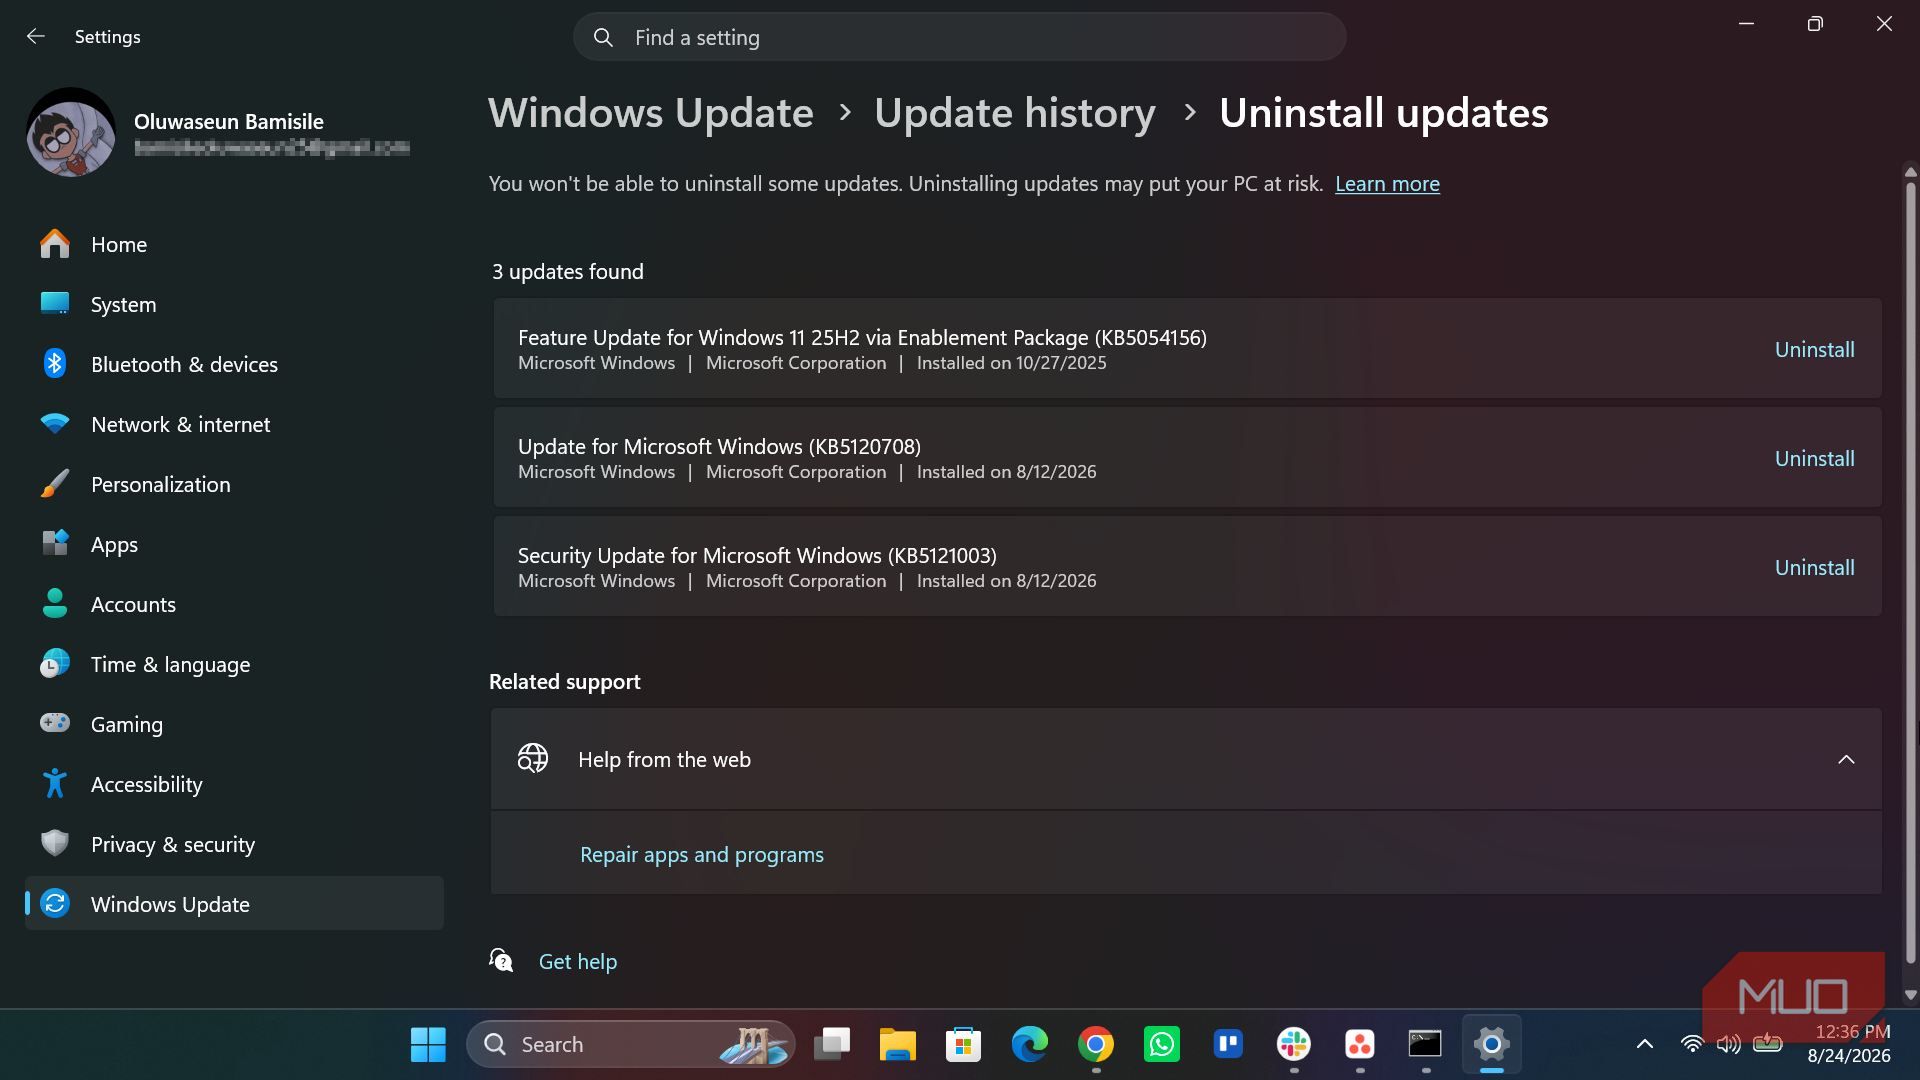
Task: Click the 8/24/2026 date in the system tray
Action: (1848, 1056)
